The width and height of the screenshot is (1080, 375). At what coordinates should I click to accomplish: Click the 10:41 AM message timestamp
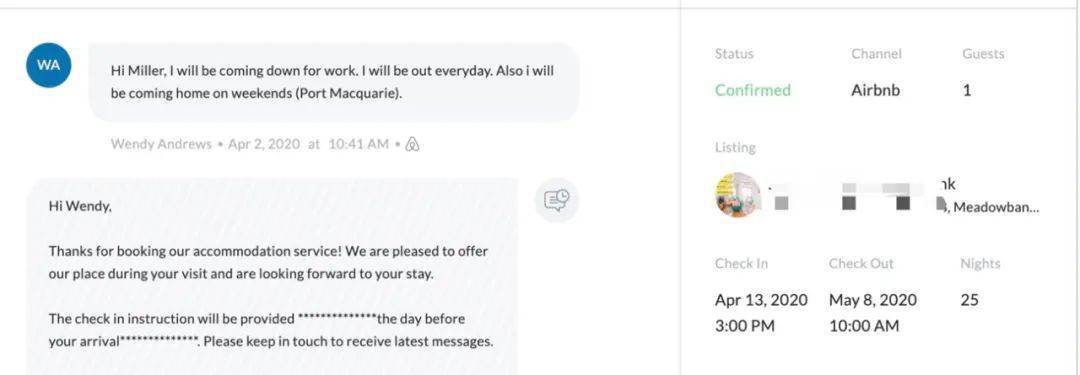[x=358, y=144]
